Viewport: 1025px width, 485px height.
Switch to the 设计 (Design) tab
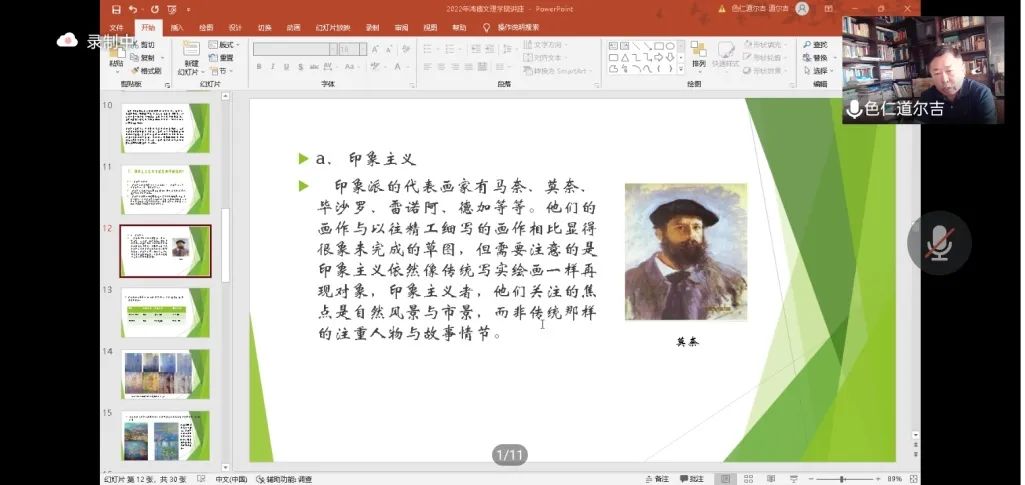click(x=235, y=27)
